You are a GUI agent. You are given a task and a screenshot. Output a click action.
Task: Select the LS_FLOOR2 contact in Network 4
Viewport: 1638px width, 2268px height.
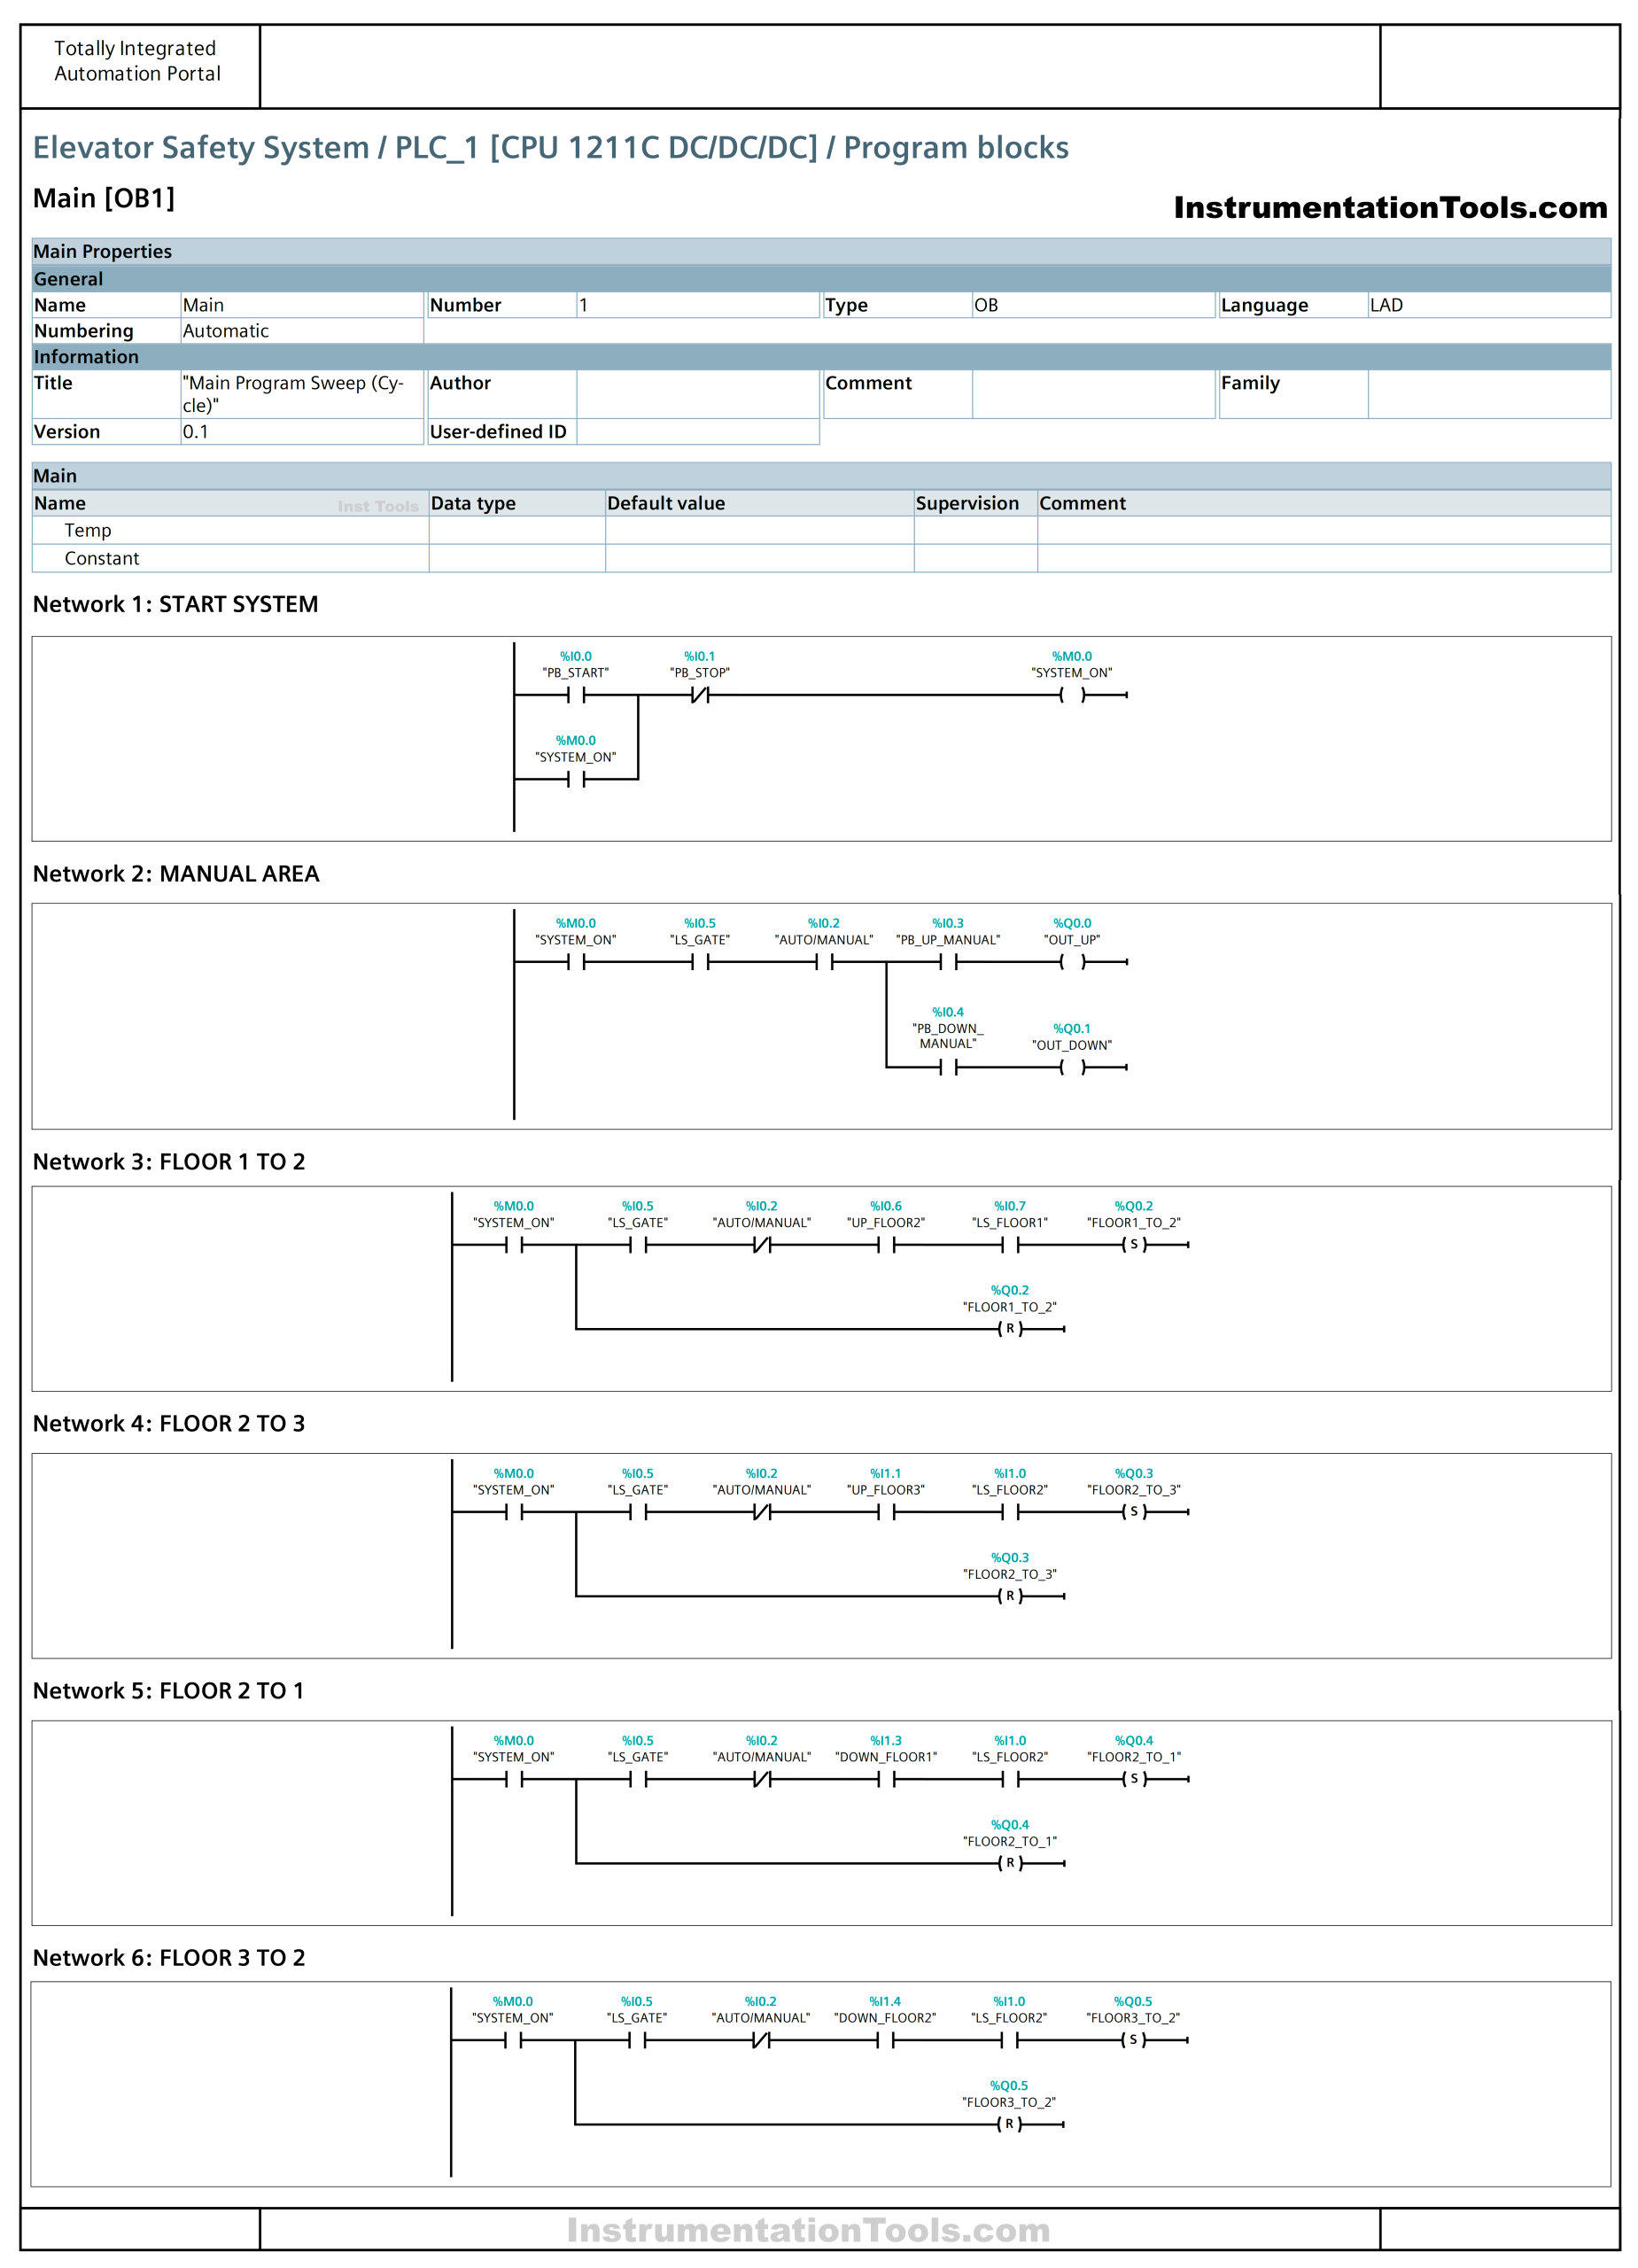point(1010,1511)
